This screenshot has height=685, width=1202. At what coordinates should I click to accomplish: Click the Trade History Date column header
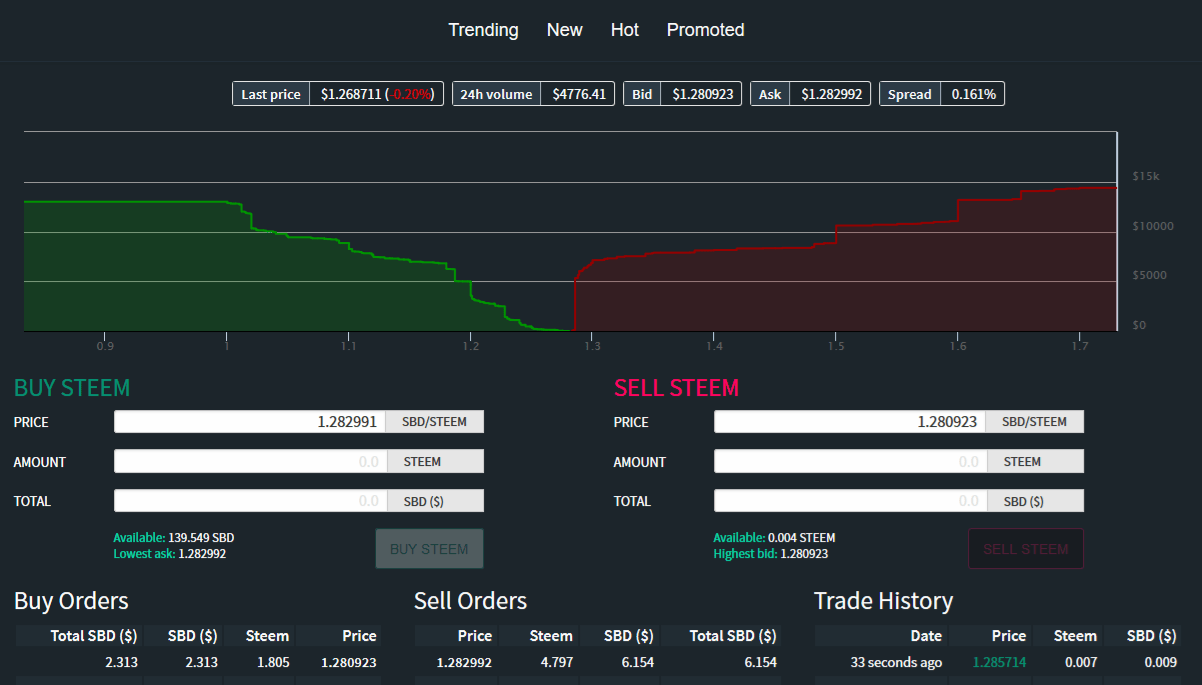coord(926,636)
